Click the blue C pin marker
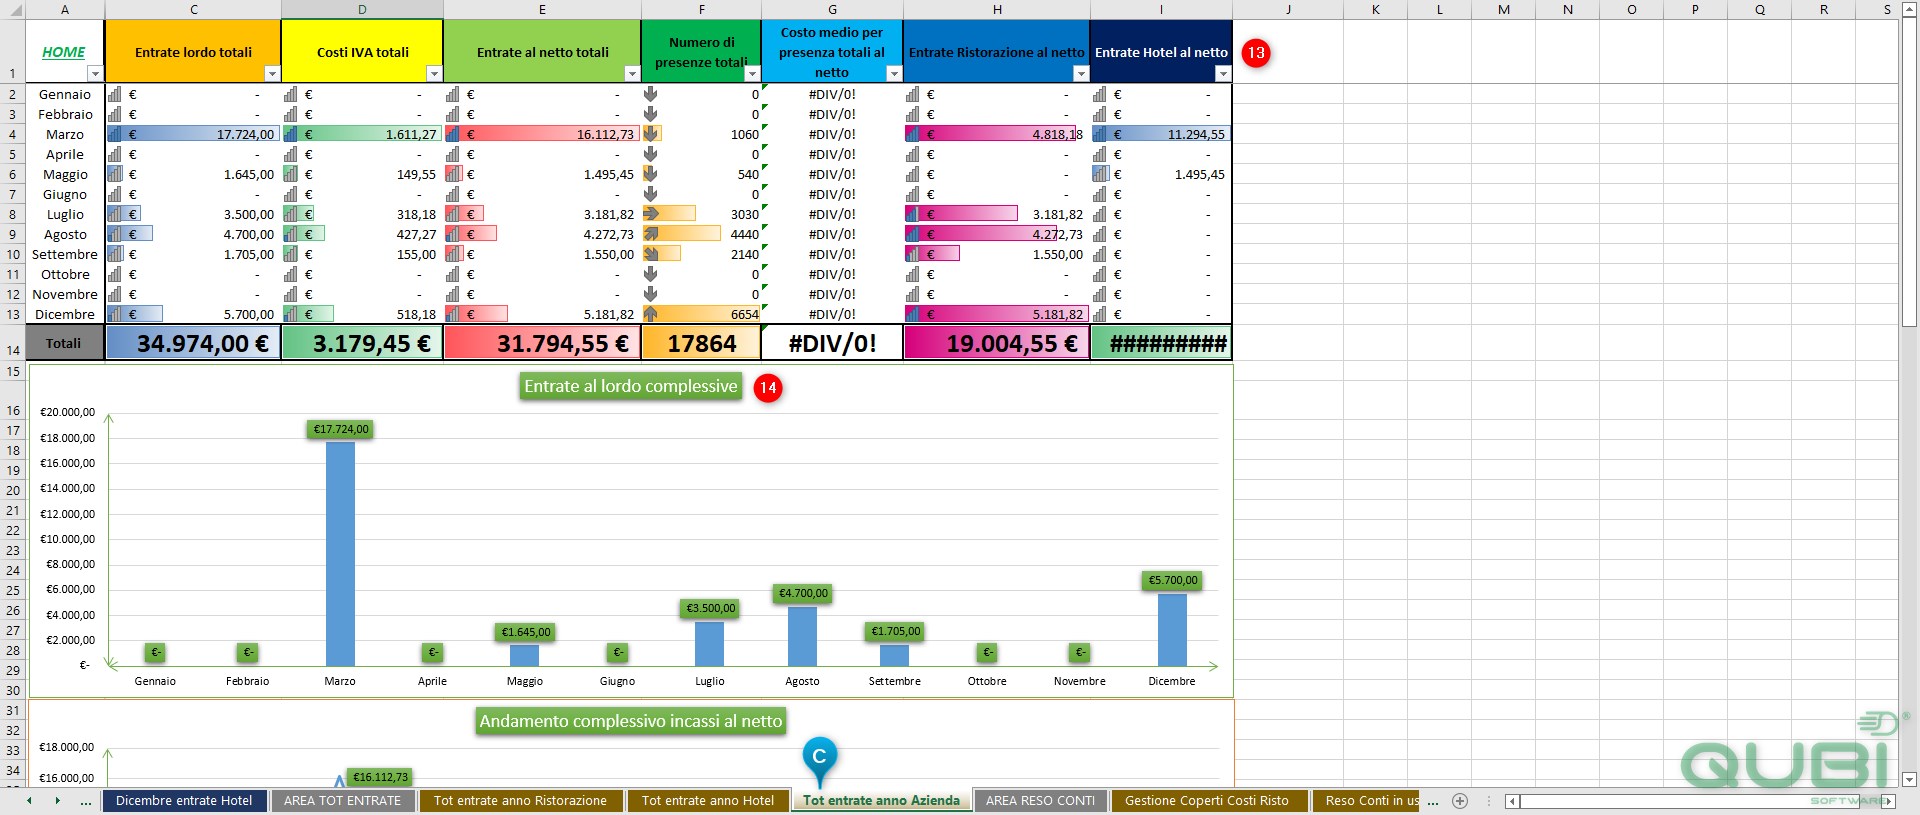This screenshot has width=1920, height=815. tap(819, 759)
